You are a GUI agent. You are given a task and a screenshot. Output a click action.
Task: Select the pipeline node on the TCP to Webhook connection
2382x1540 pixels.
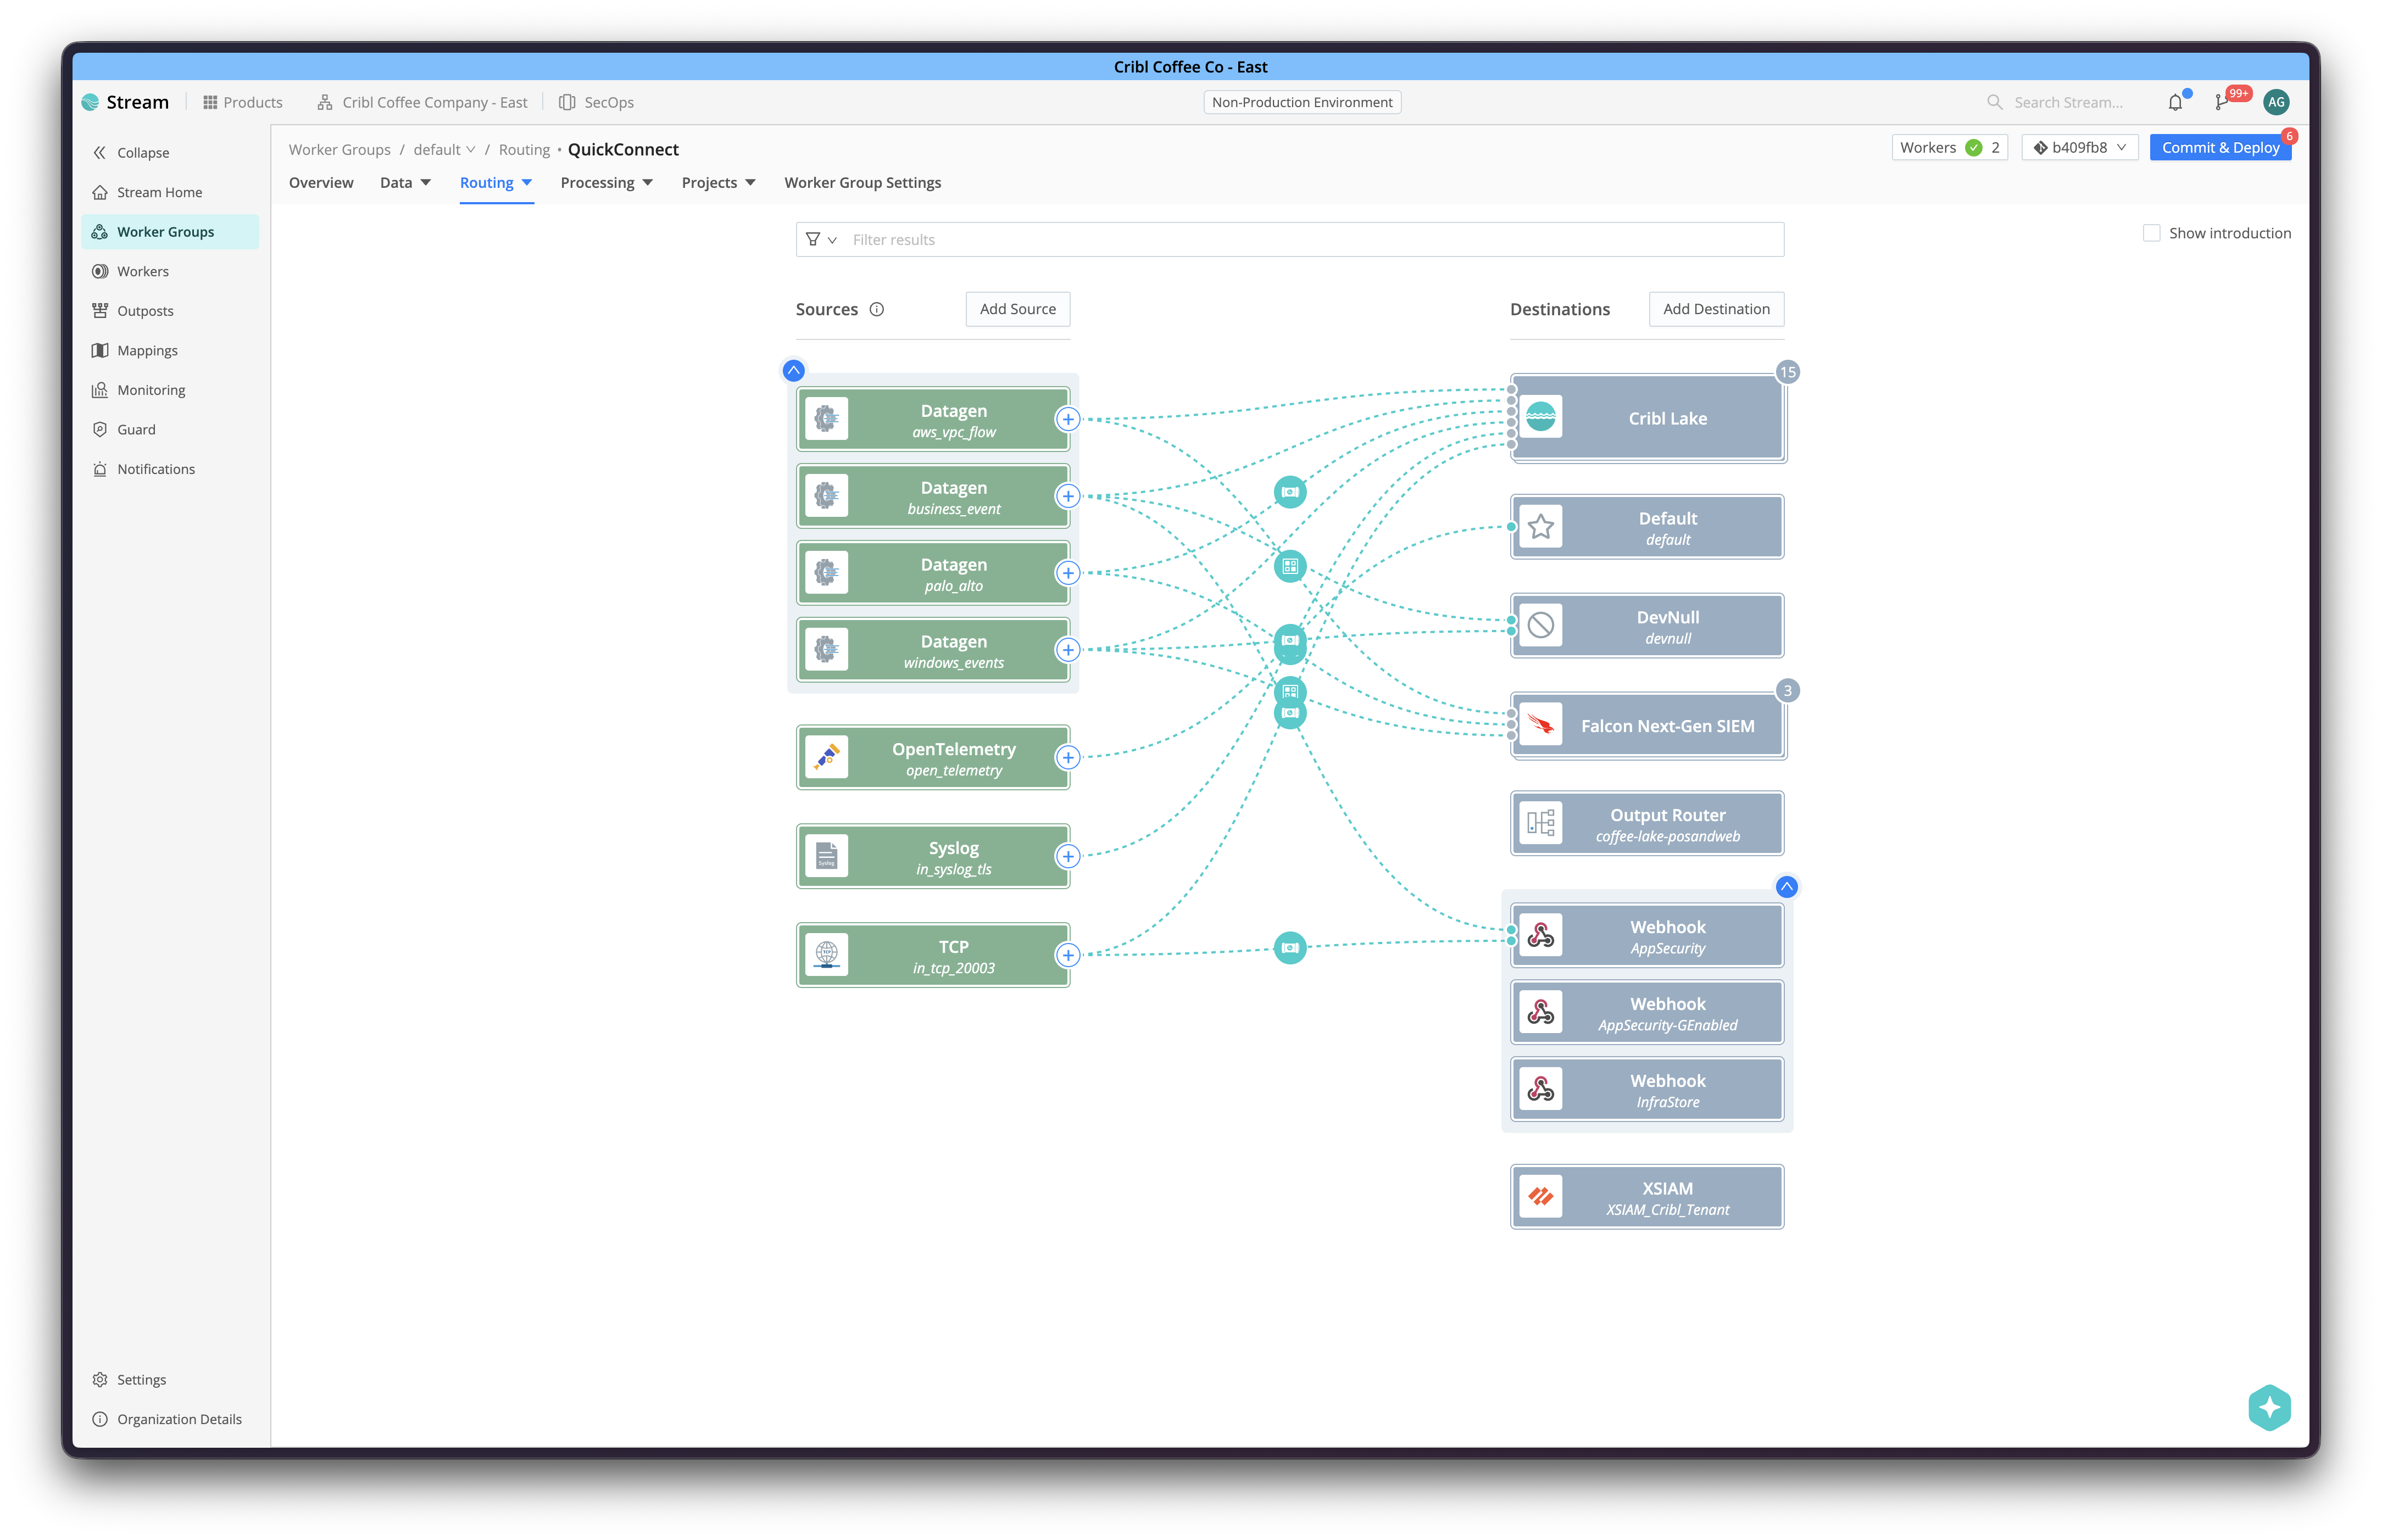tap(1290, 947)
